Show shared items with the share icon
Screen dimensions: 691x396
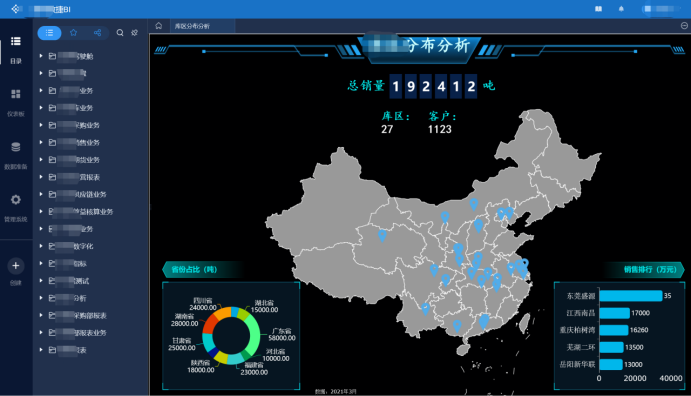pos(97,33)
